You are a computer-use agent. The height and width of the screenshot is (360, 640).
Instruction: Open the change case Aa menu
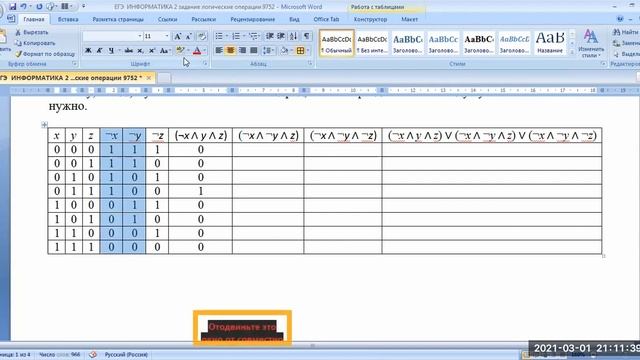click(x=164, y=51)
